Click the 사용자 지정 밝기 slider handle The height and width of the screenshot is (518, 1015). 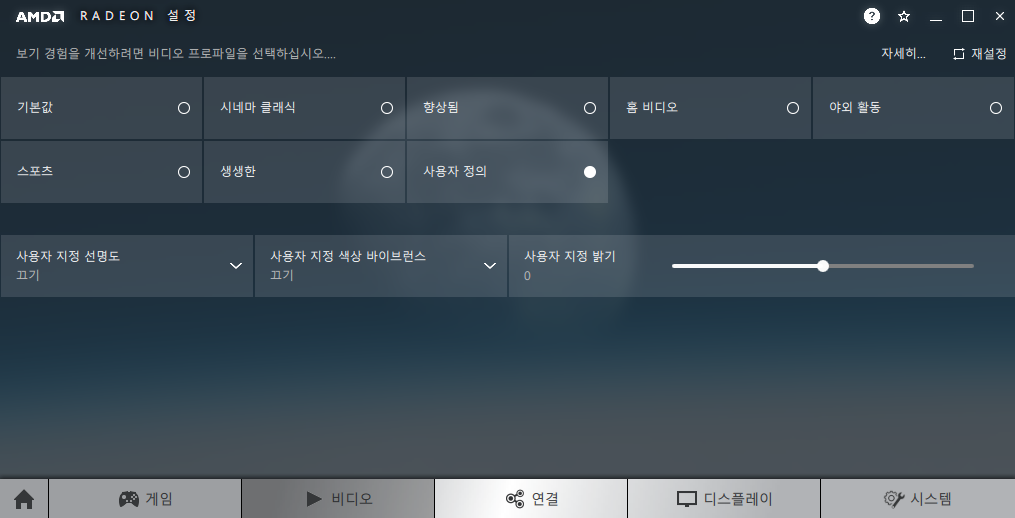click(823, 265)
